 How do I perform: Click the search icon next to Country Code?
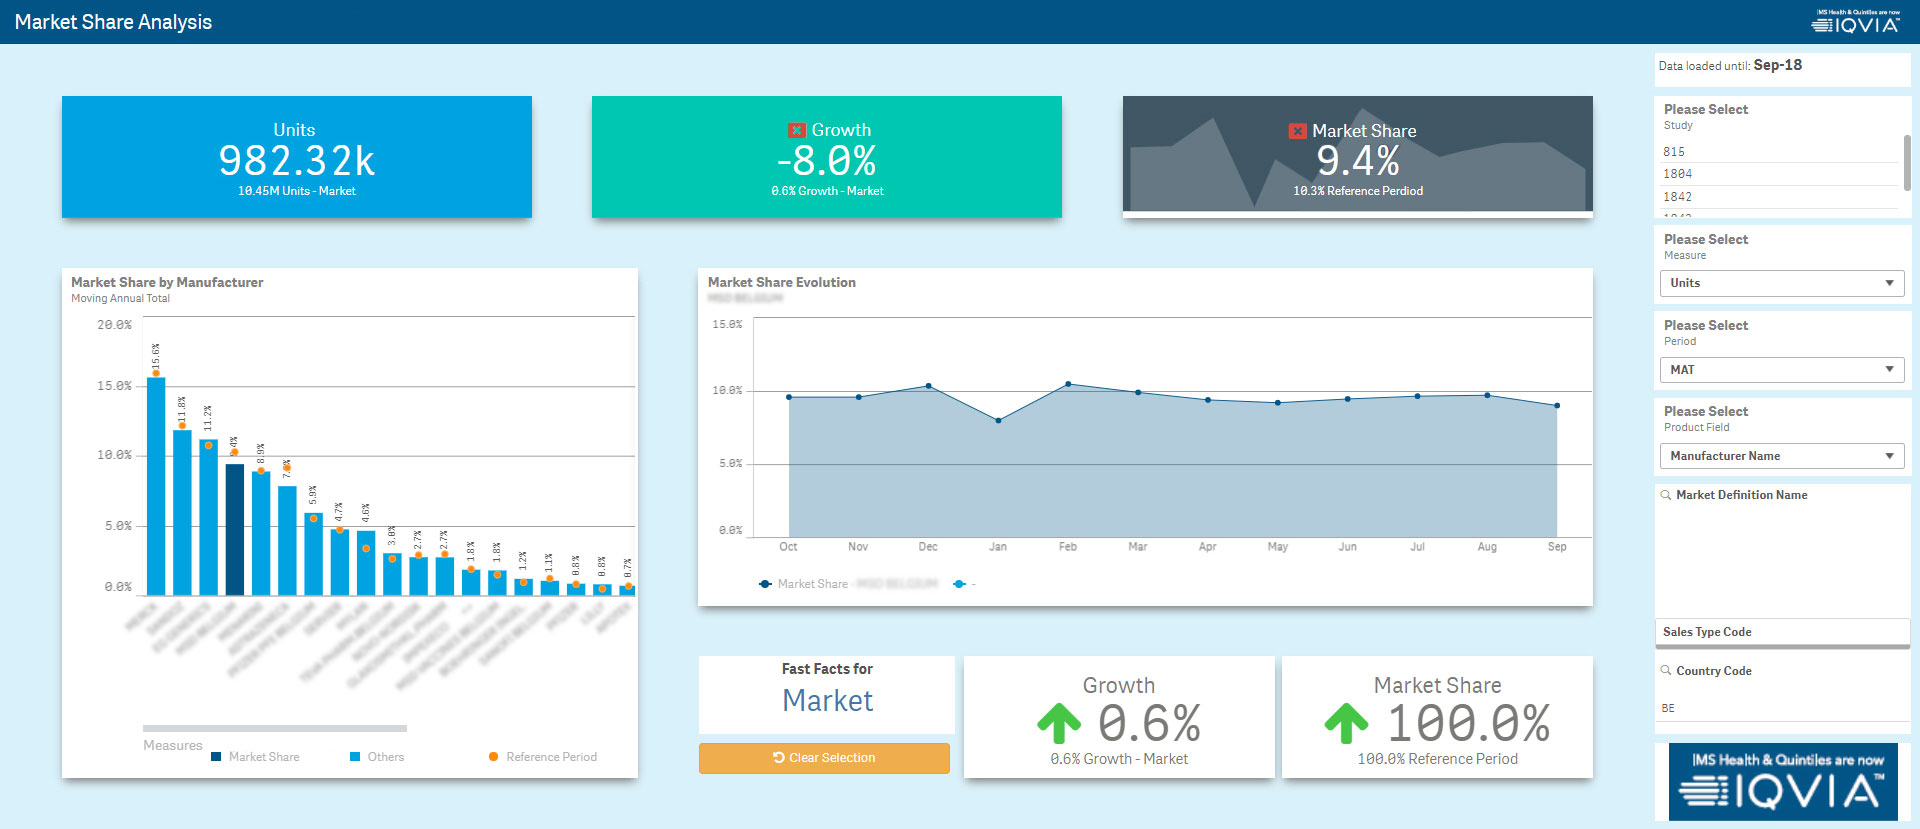point(1666,671)
